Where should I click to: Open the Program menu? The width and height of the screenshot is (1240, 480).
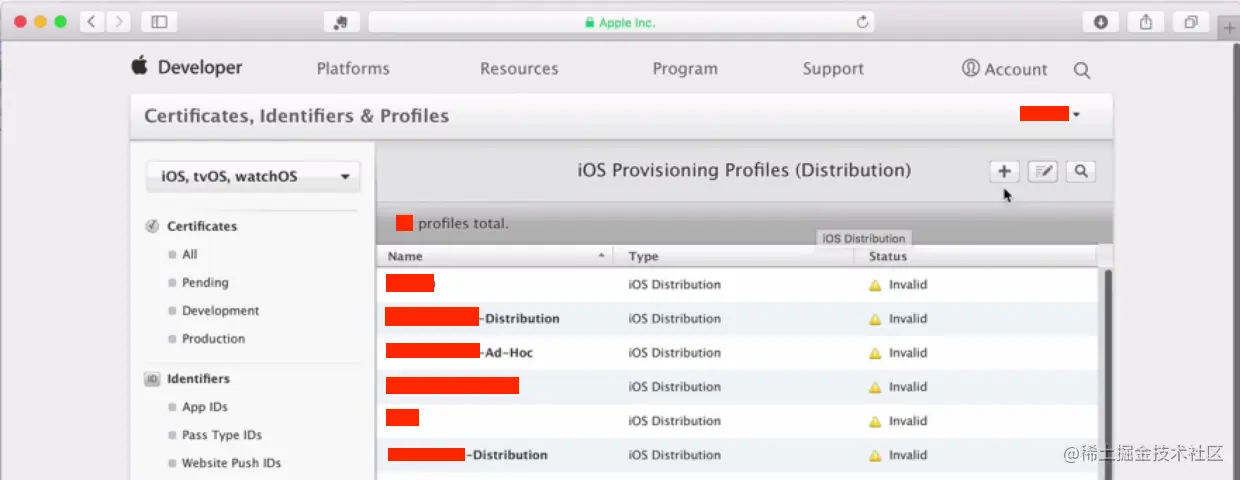click(x=685, y=69)
